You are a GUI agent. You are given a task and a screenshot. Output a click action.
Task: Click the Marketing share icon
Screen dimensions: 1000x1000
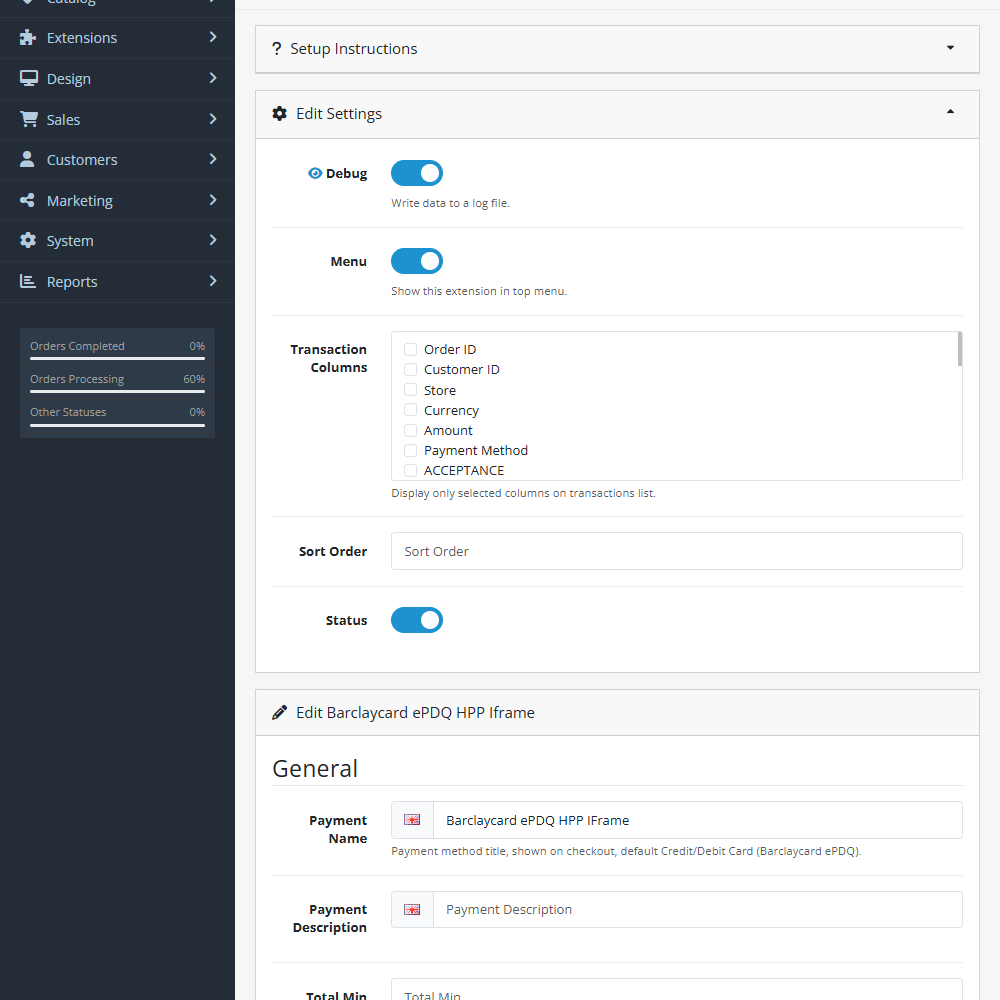pos(27,200)
